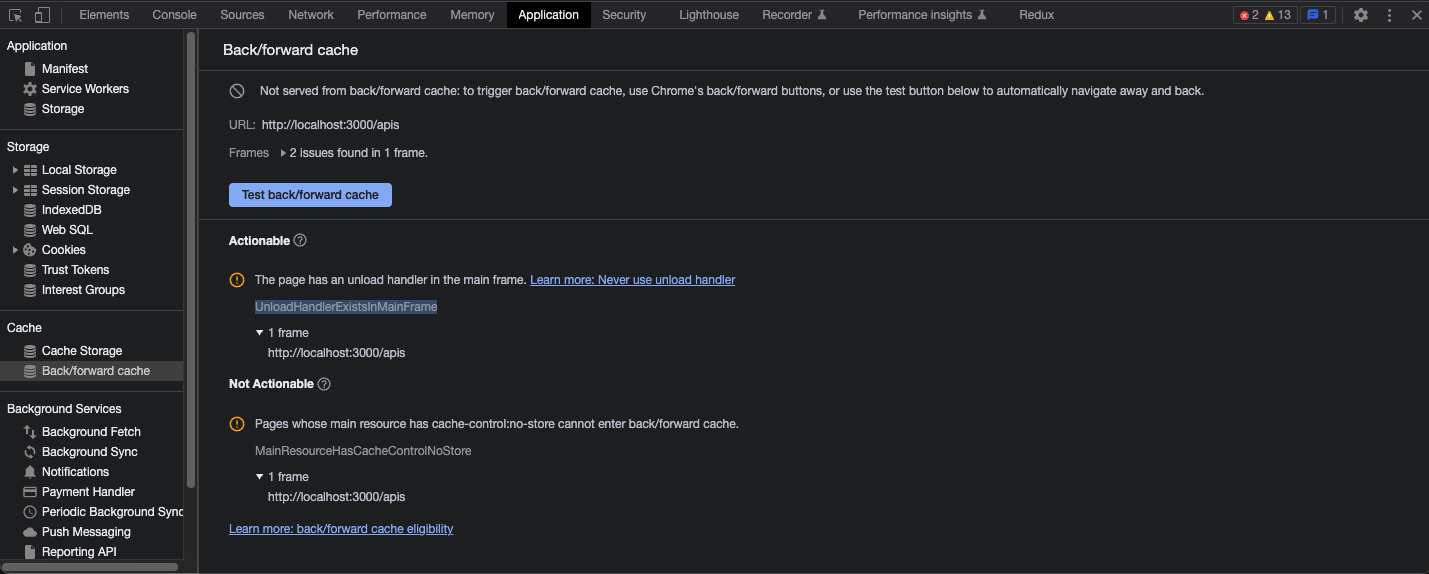The width and height of the screenshot is (1429, 574).
Task: Open Interest Groups in the sidebar
Action: (83, 290)
